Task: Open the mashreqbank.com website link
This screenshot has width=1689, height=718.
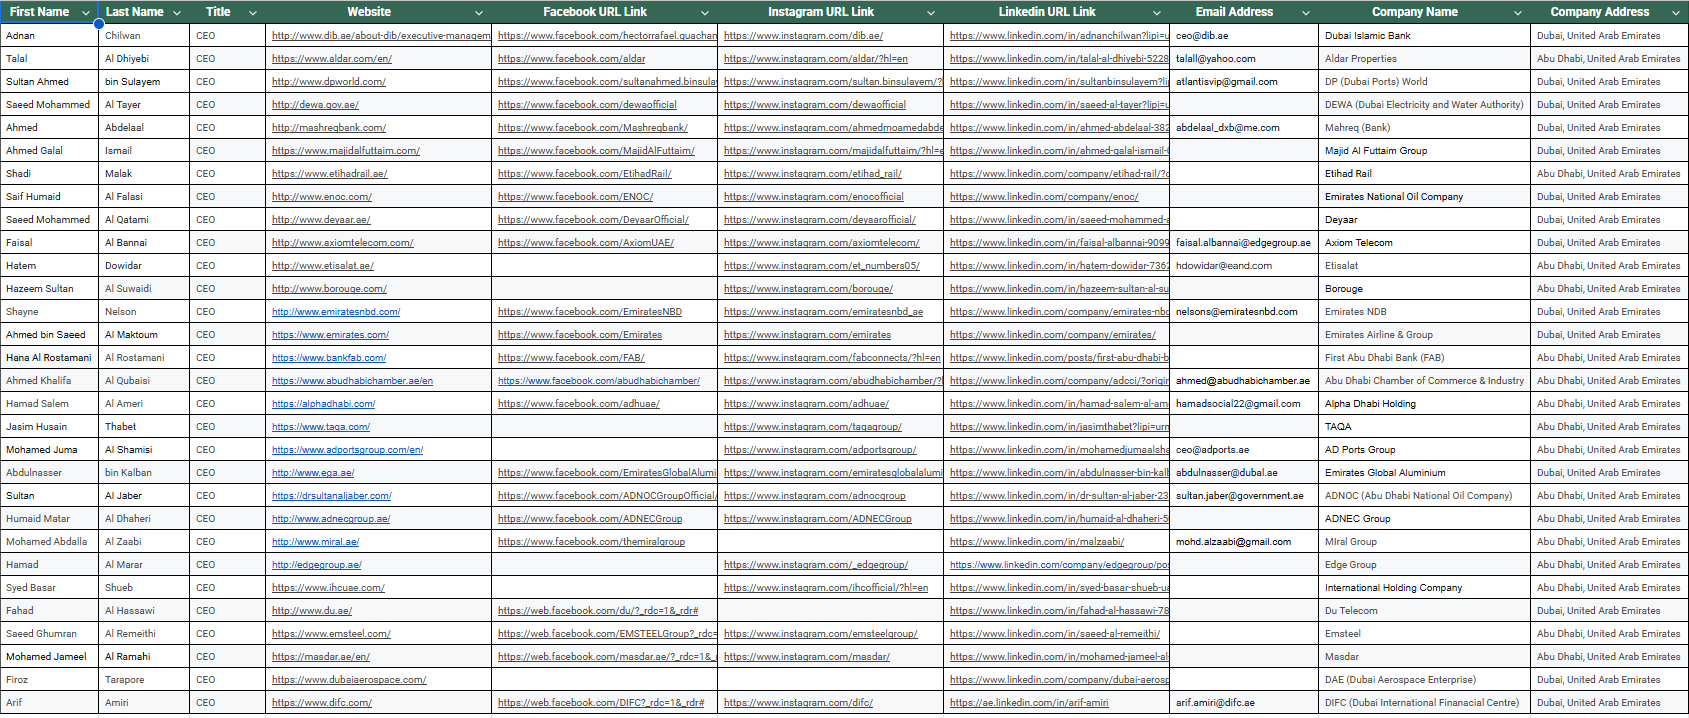Action: pos(329,128)
